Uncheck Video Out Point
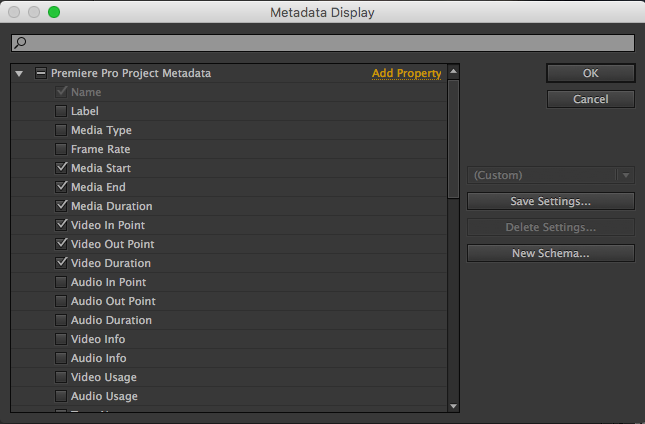Viewport: 645px width, 424px height. 61,244
